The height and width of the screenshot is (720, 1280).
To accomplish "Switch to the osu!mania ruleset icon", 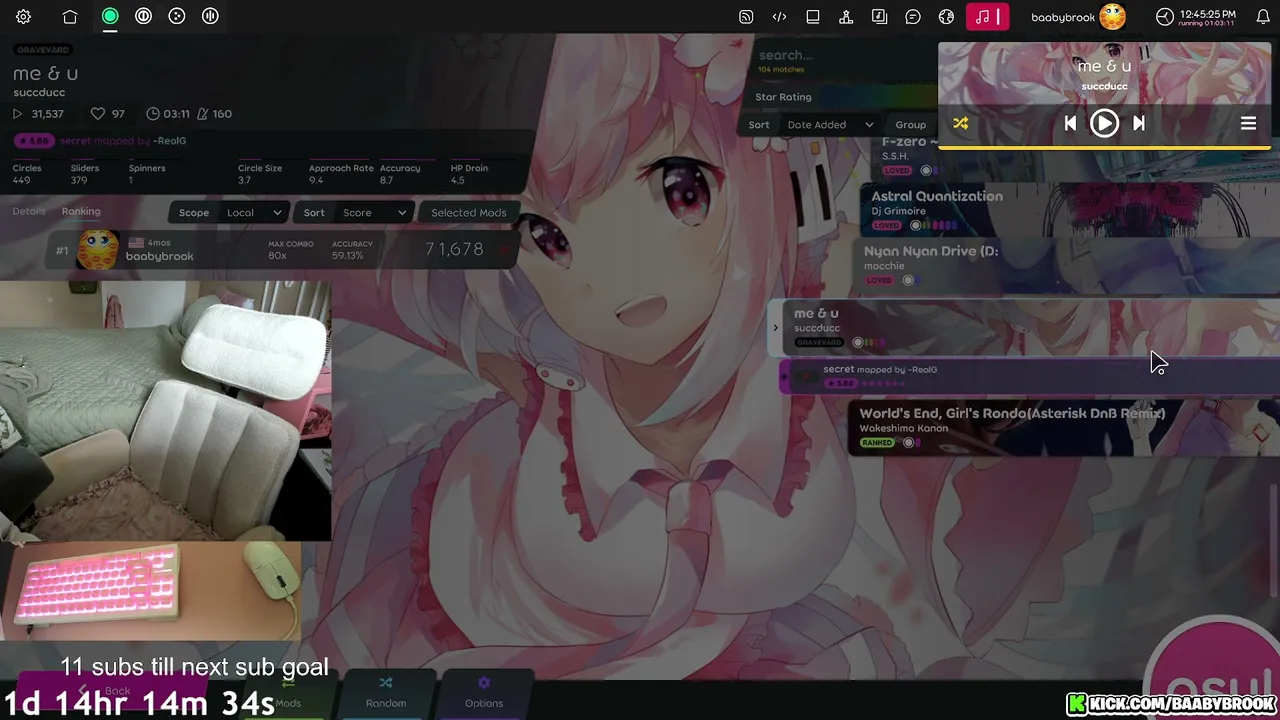I will pyautogui.click(x=210, y=16).
